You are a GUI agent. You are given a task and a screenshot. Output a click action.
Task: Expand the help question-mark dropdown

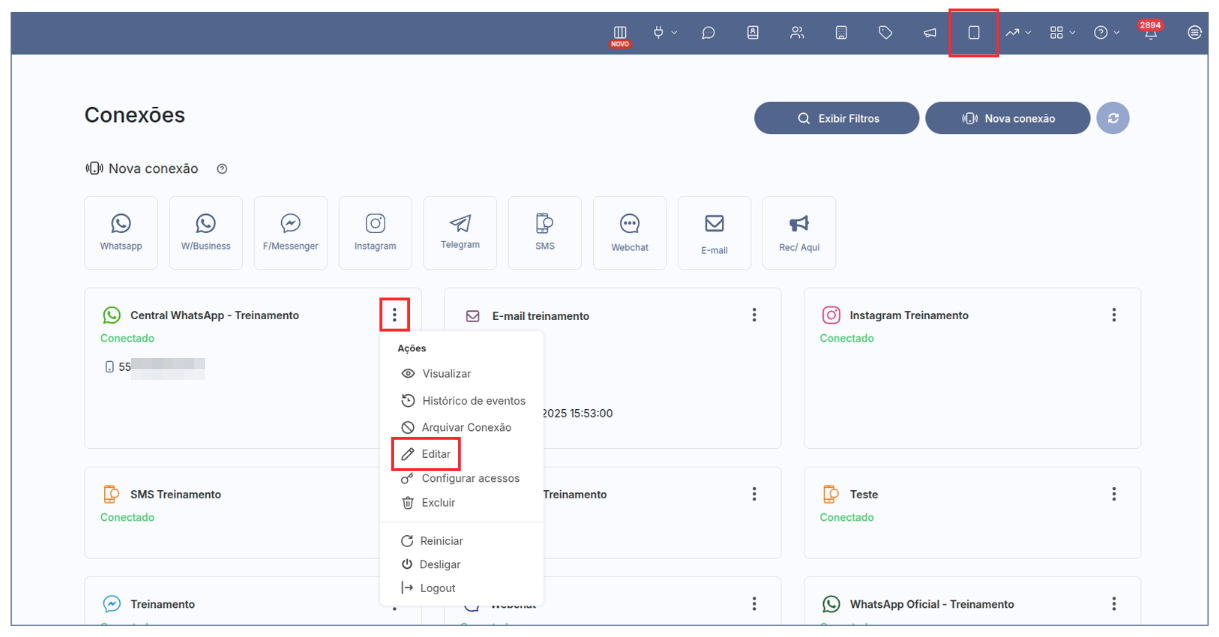[1105, 33]
